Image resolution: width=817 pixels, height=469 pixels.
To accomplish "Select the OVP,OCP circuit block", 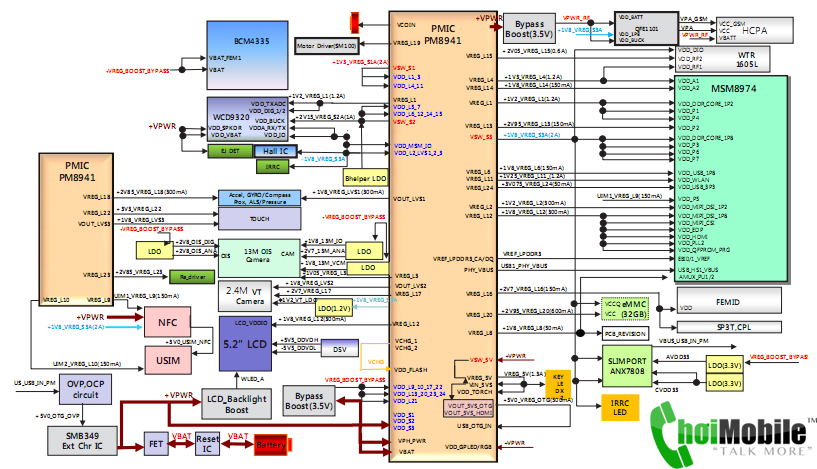I will tap(85, 389).
